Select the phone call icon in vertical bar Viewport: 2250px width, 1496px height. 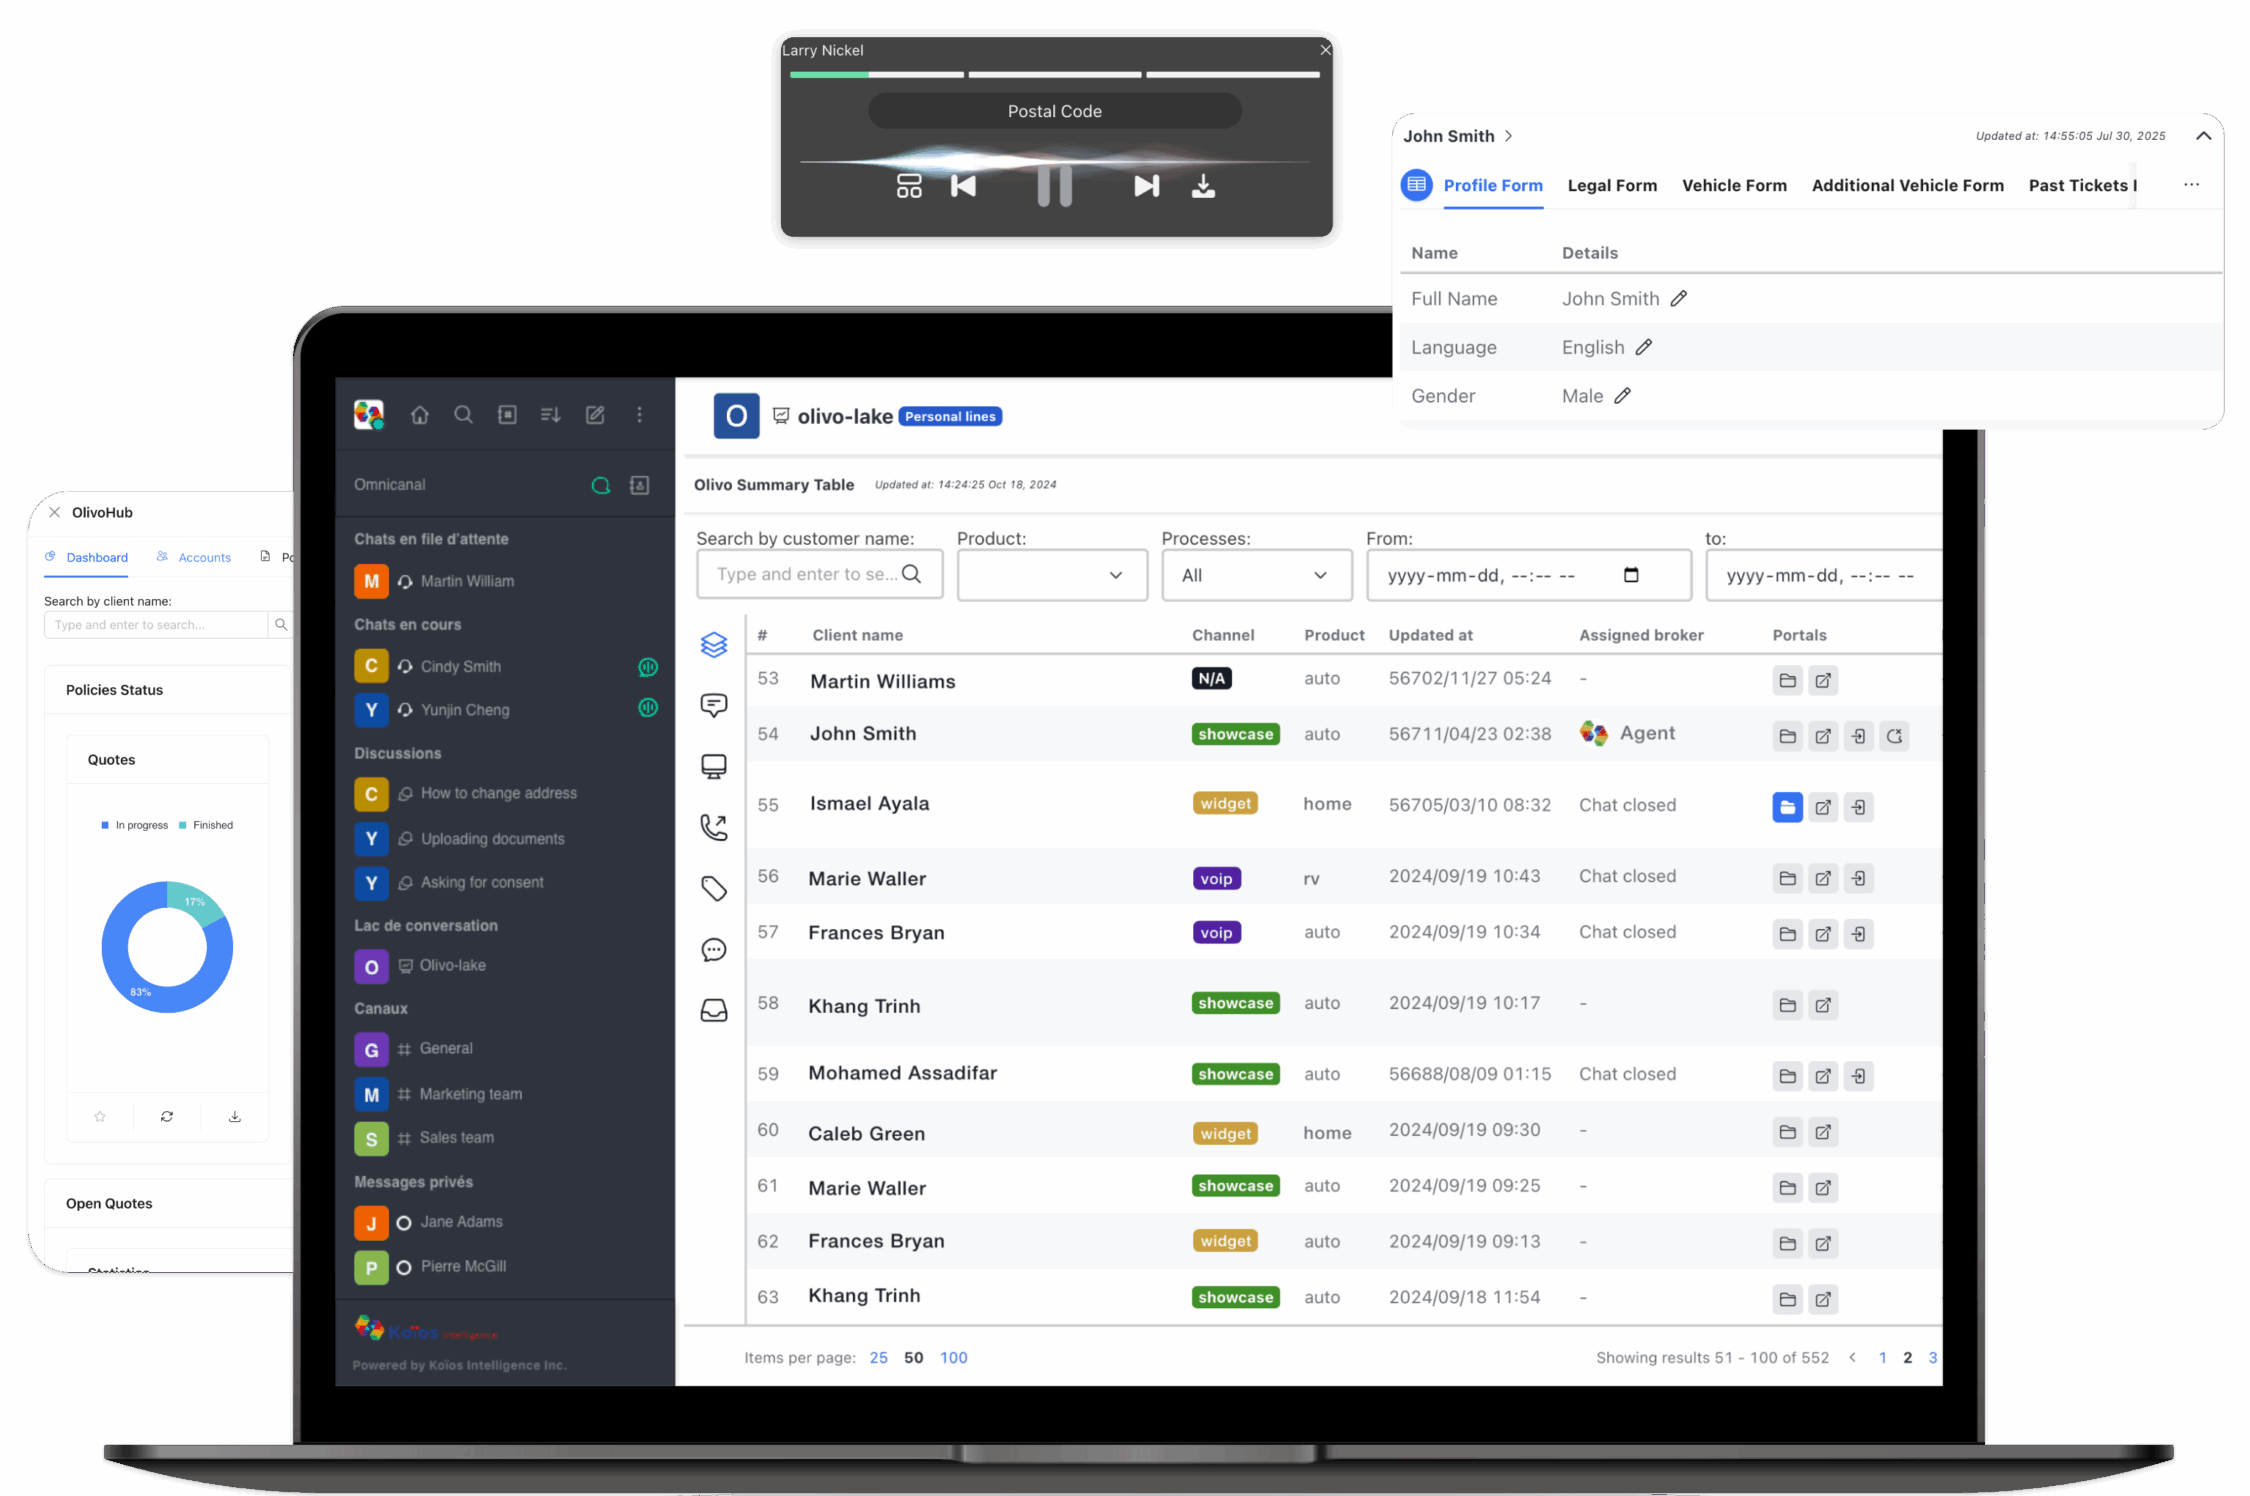click(713, 827)
